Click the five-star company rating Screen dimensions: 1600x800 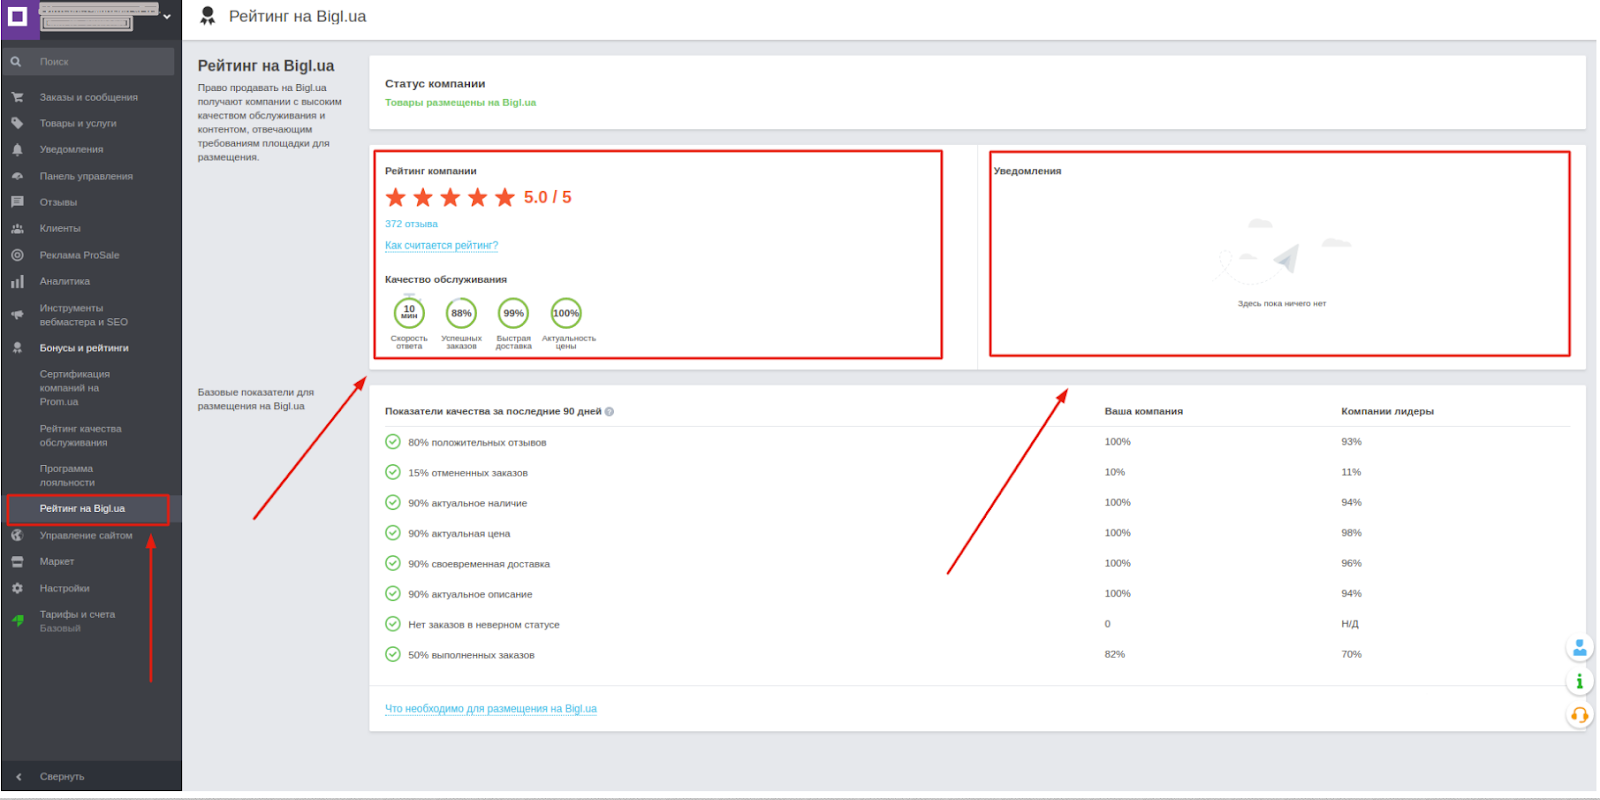pyautogui.click(x=450, y=198)
